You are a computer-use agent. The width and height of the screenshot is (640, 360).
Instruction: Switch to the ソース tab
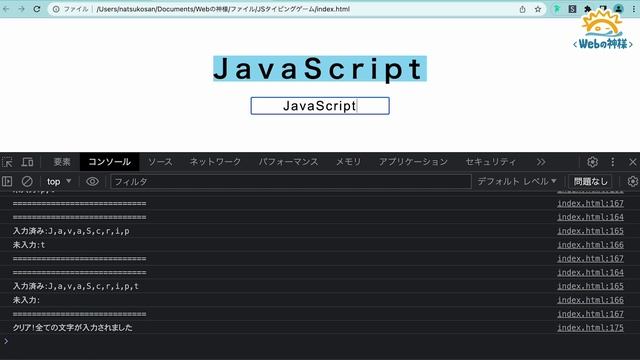[160, 162]
